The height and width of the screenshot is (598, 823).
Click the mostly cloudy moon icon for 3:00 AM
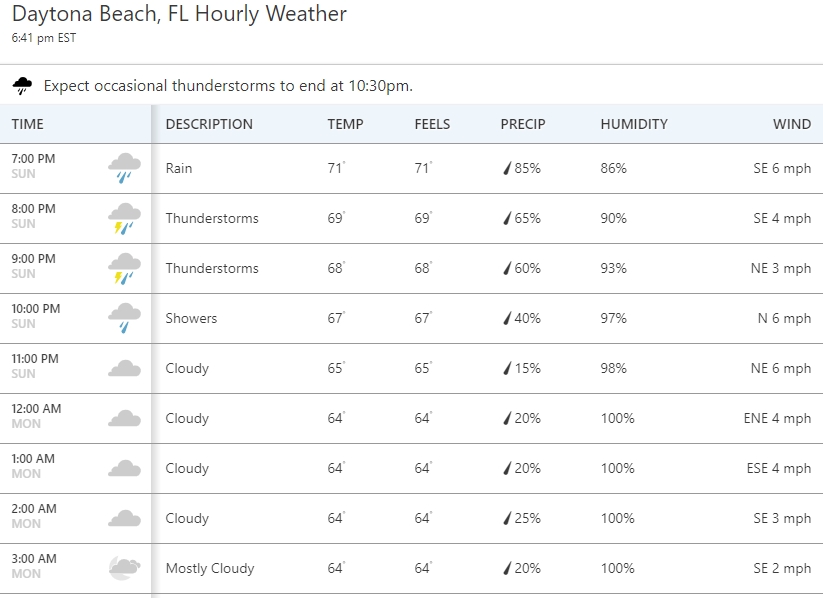(124, 569)
